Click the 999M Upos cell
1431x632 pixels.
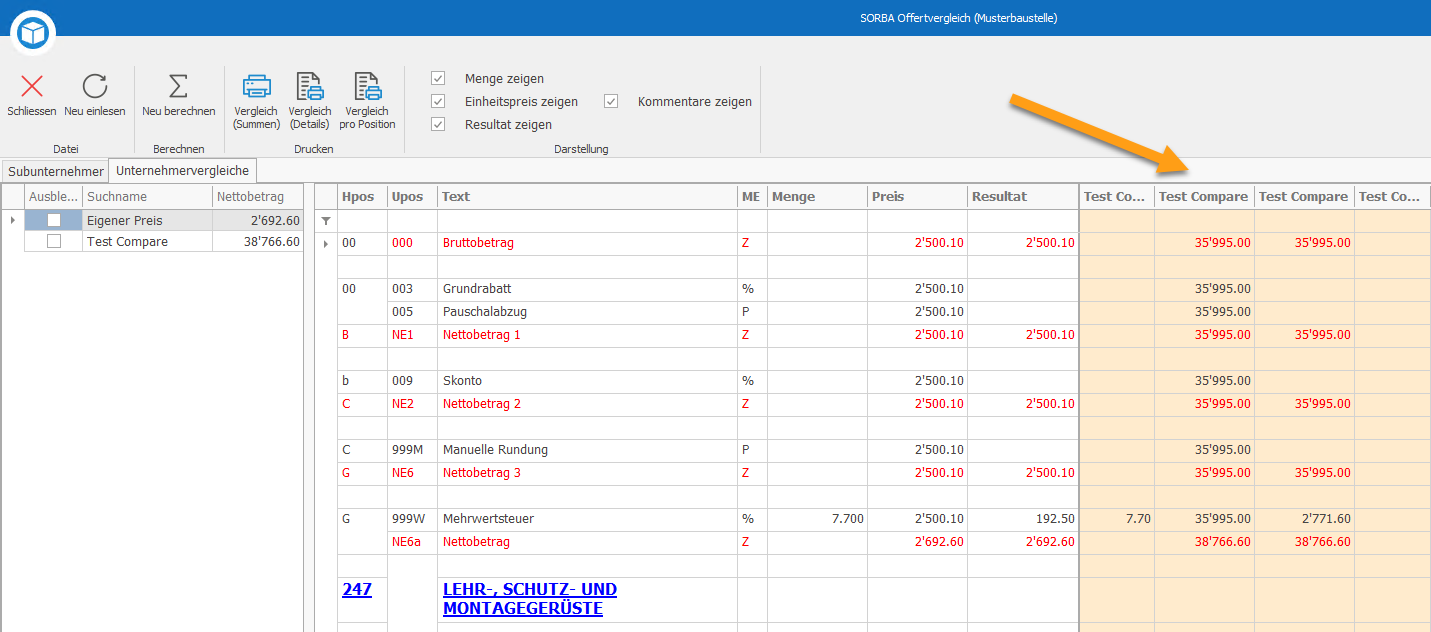pyautogui.click(x=412, y=450)
